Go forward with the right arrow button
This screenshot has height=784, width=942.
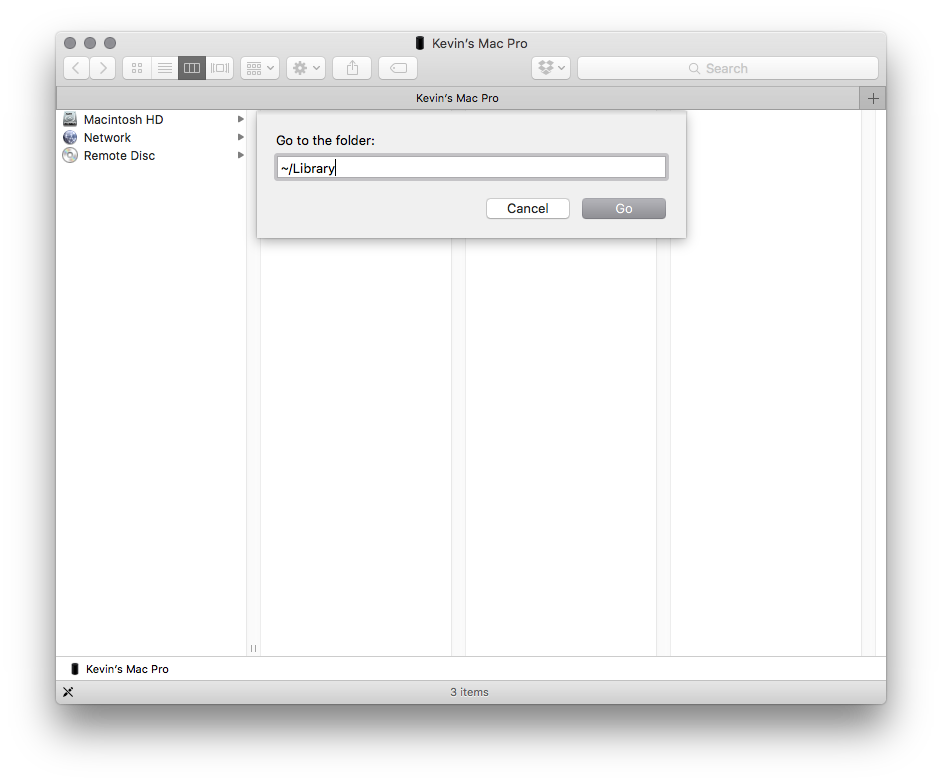[103, 68]
